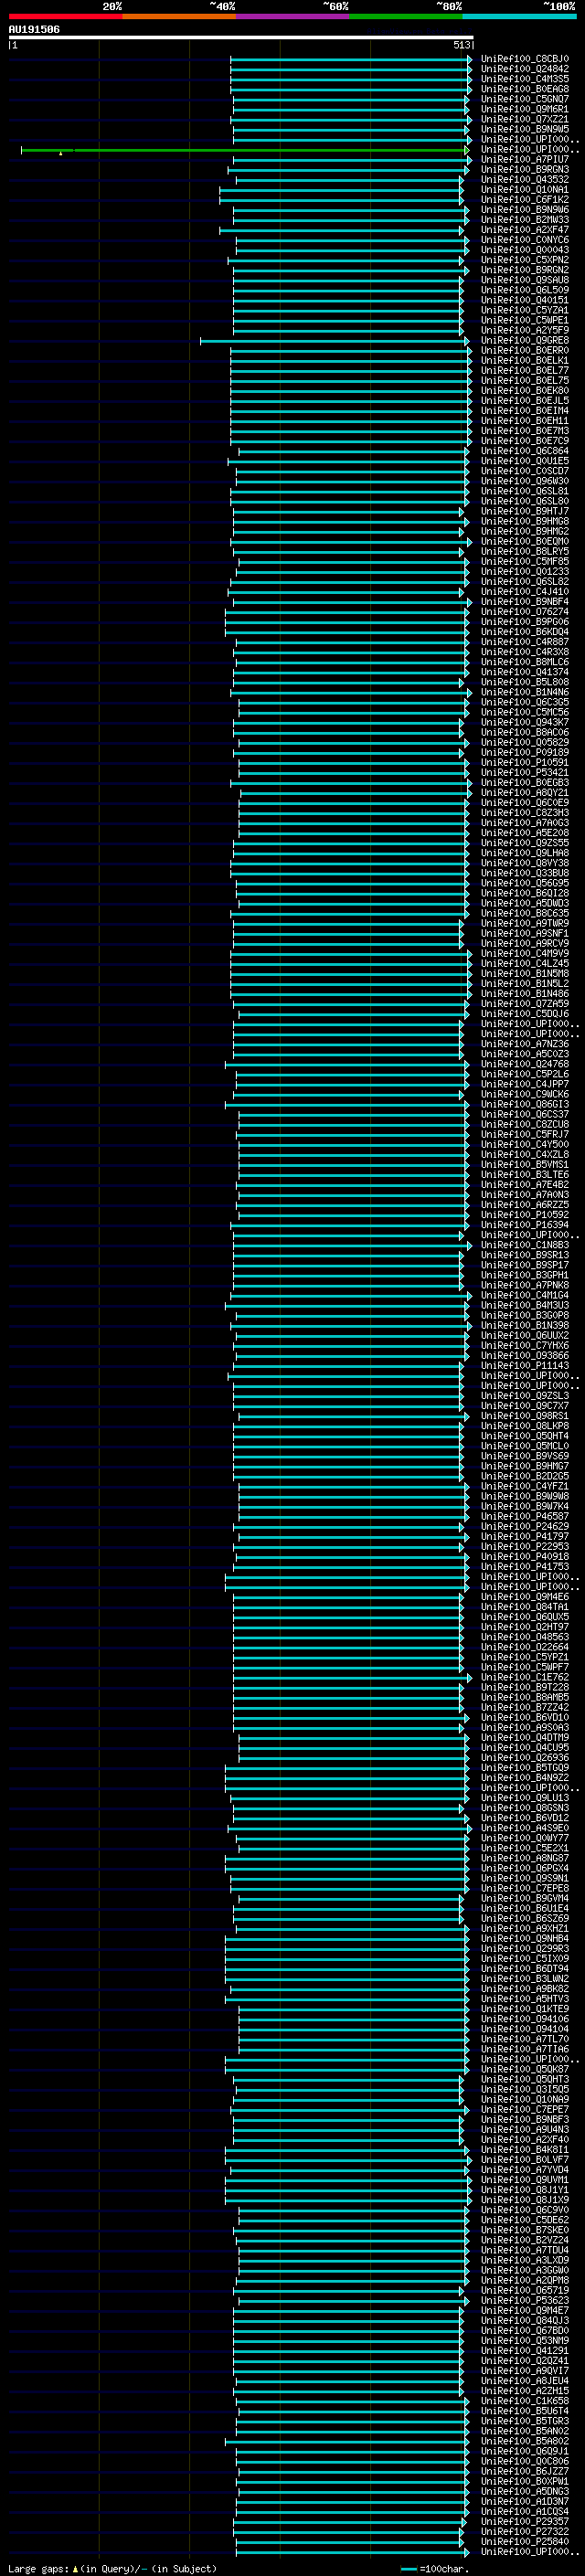Open hit UniRef100_B0EAG8
Screen dimensions: 585x2576
[524, 89]
